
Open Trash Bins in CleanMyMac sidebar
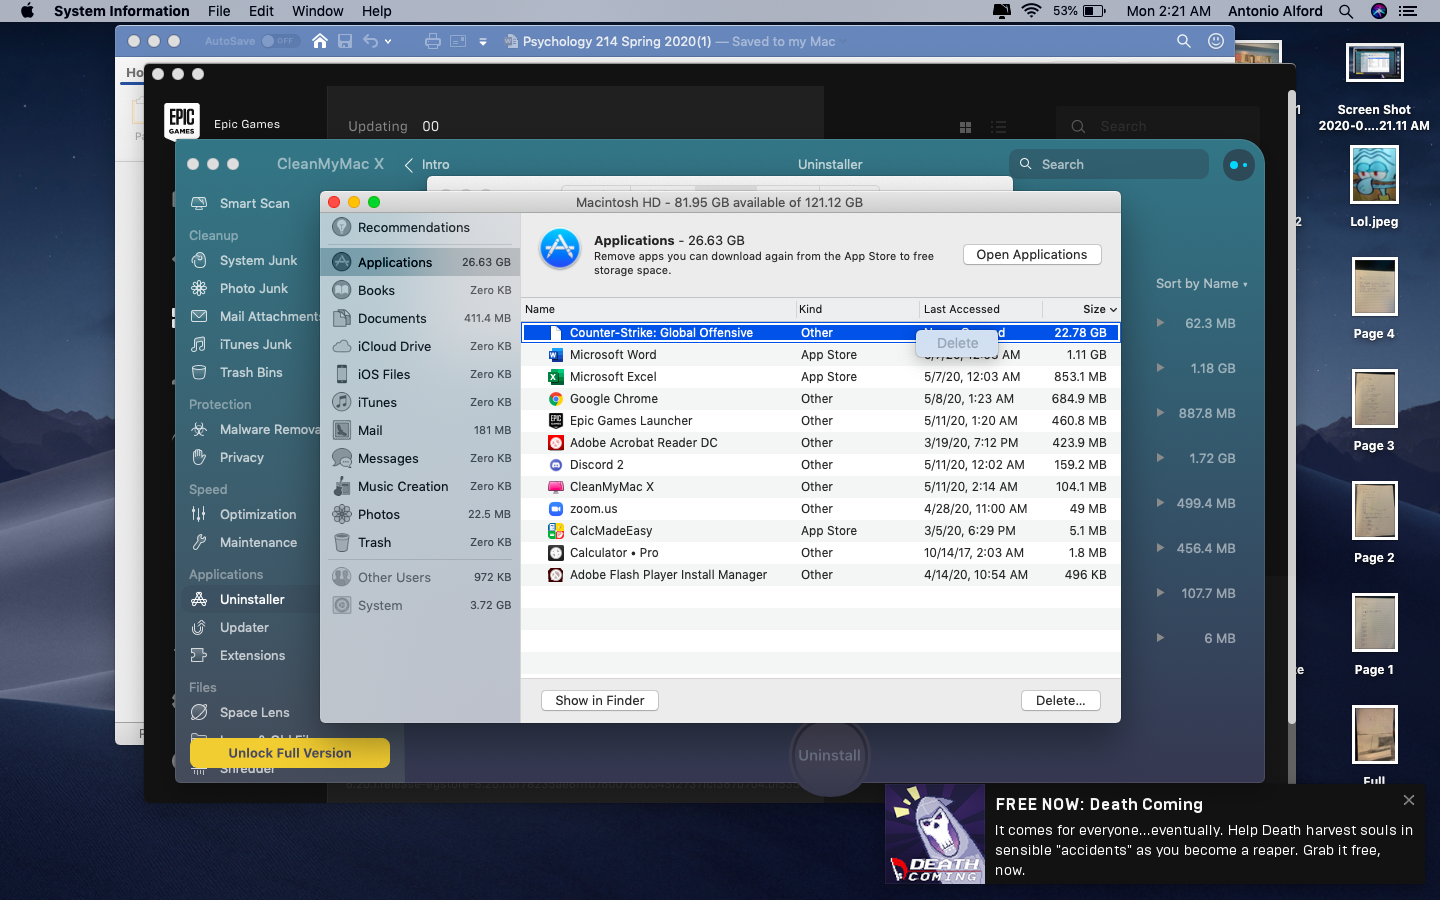pos(237,372)
